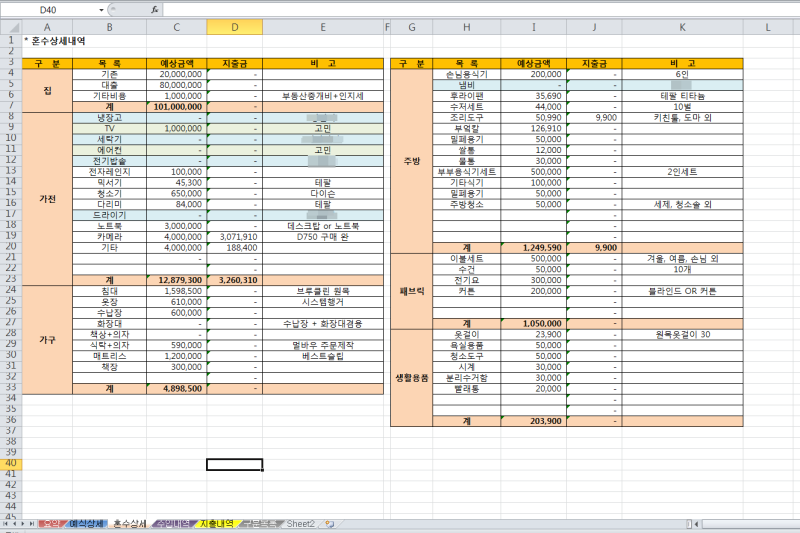Click the 3,071,910 spending cell
Image resolution: width=800 pixels, height=533 pixels.
tap(235, 237)
